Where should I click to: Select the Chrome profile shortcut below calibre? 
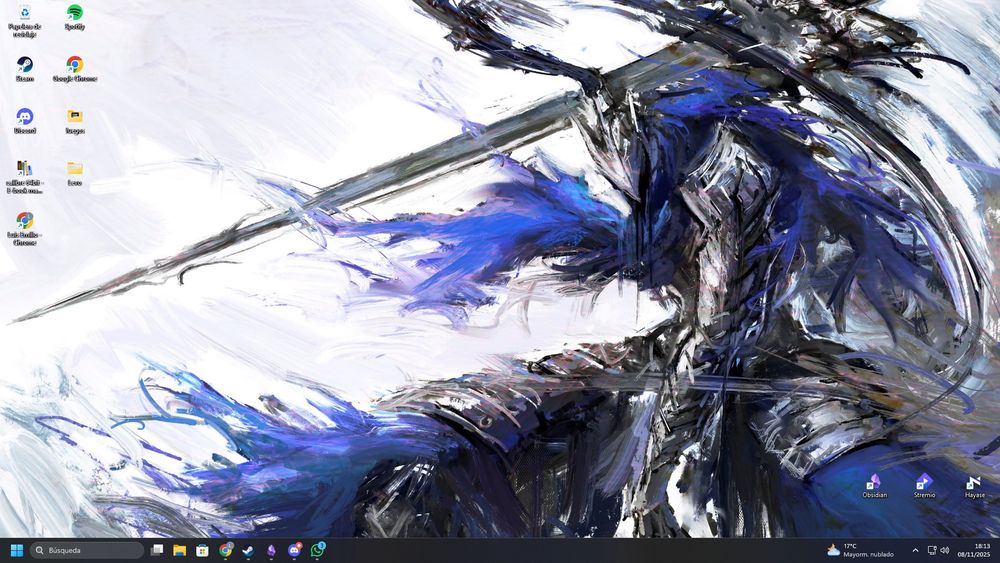pos(24,228)
